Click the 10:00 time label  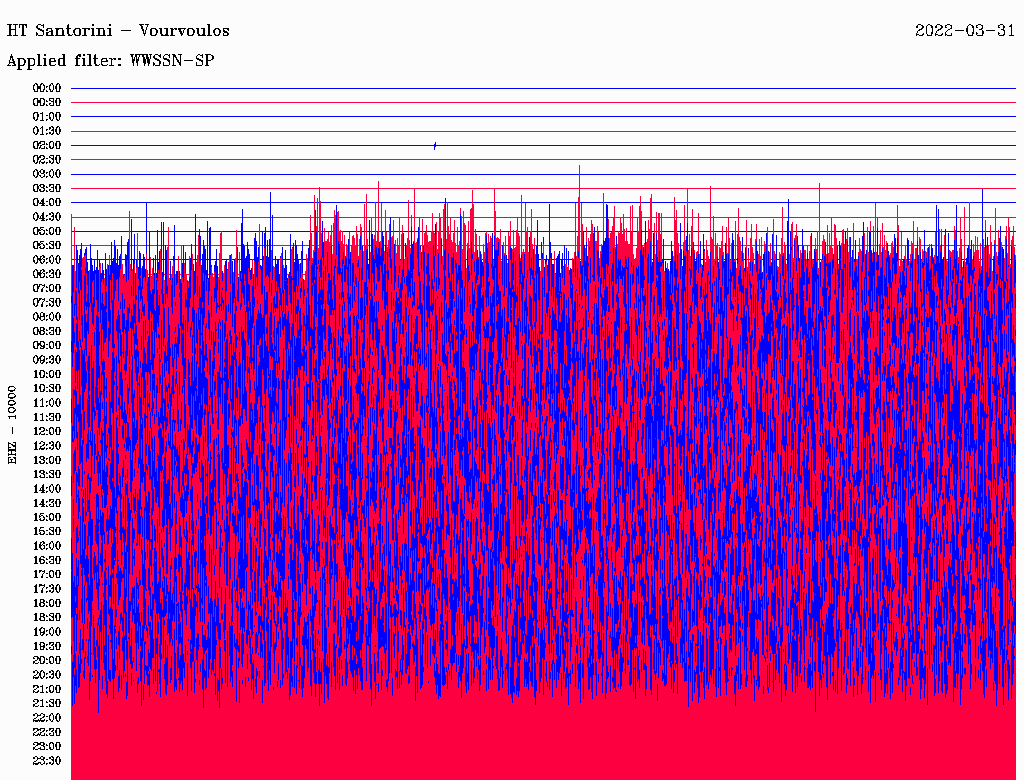click(x=47, y=374)
